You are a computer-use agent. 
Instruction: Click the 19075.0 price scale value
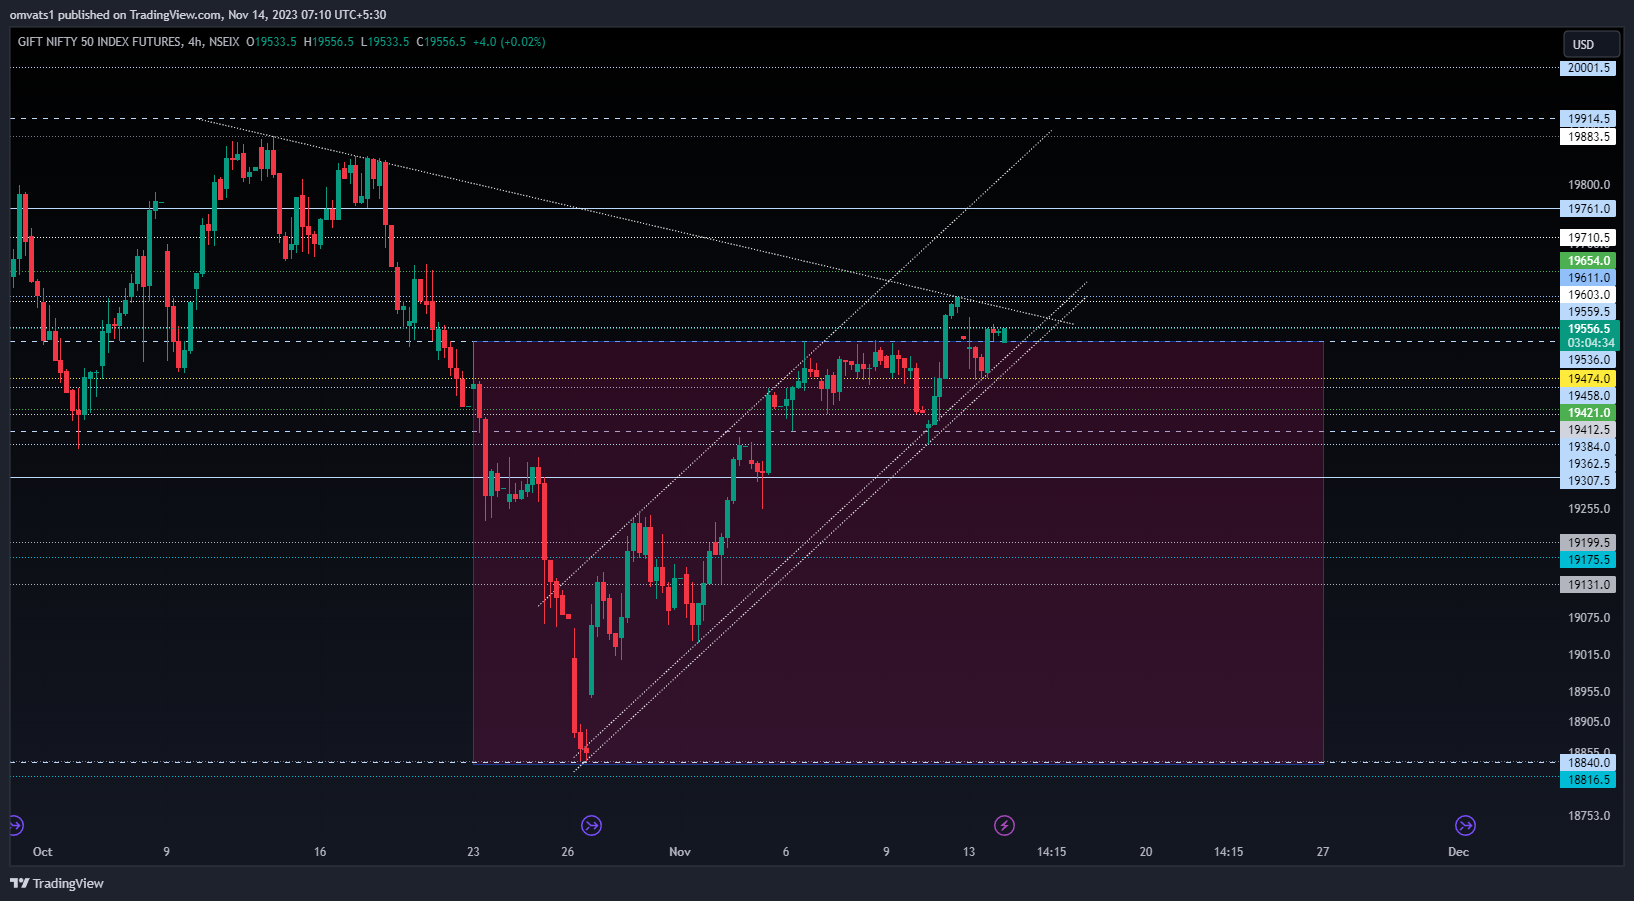coord(1589,618)
